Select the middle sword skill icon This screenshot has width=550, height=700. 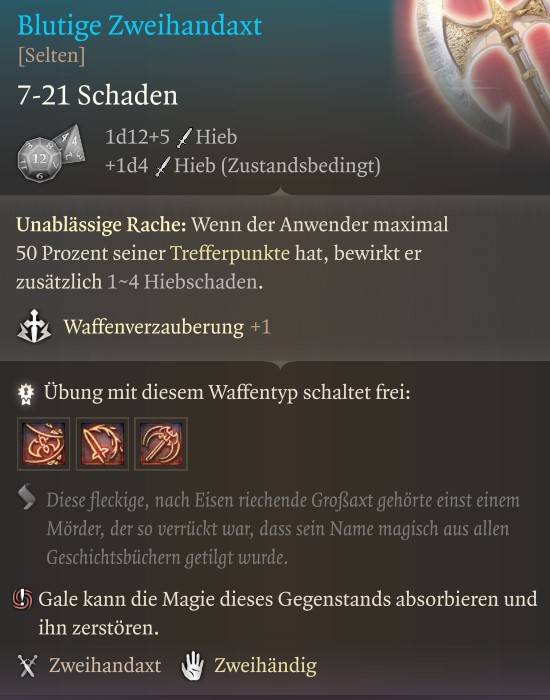tap(102, 444)
